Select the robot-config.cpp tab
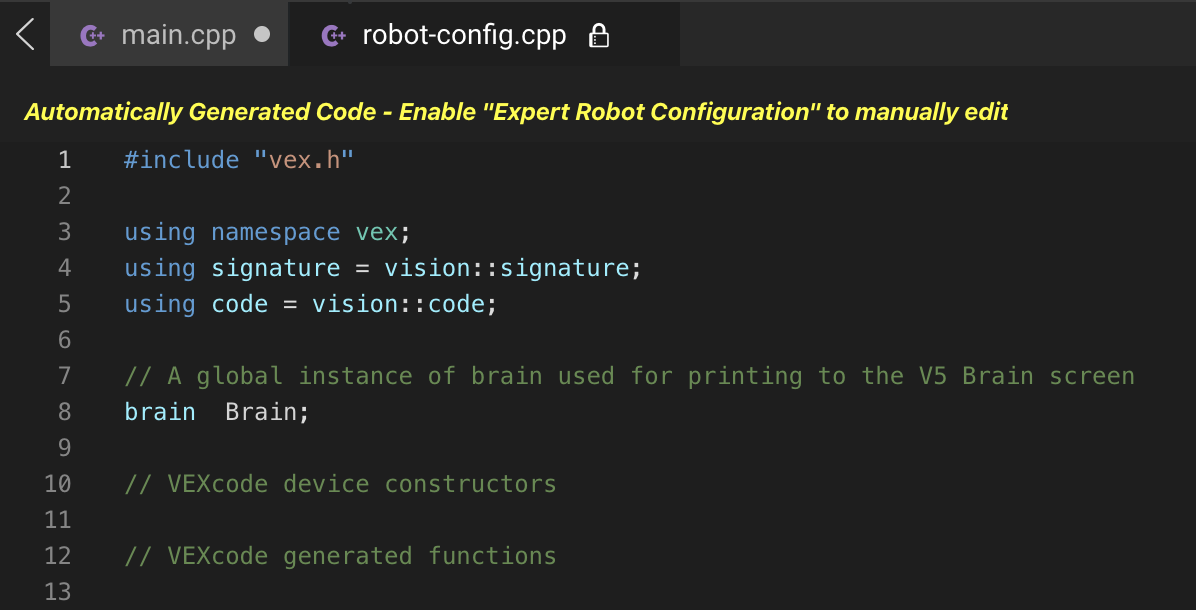The height and width of the screenshot is (610, 1196). pyautogui.click(x=484, y=34)
